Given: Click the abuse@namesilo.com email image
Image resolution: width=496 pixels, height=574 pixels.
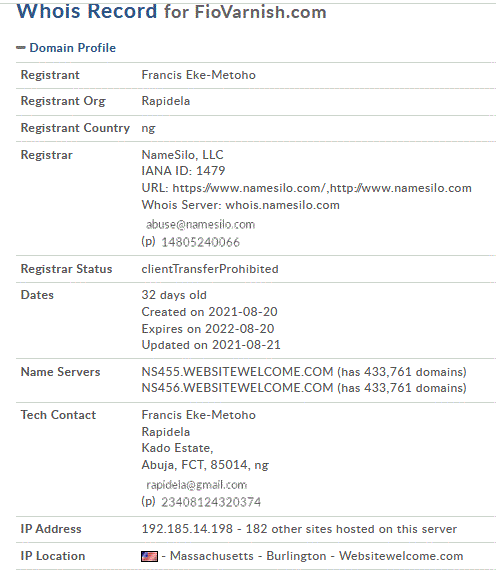Looking at the screenshot, I should point(200,224).
